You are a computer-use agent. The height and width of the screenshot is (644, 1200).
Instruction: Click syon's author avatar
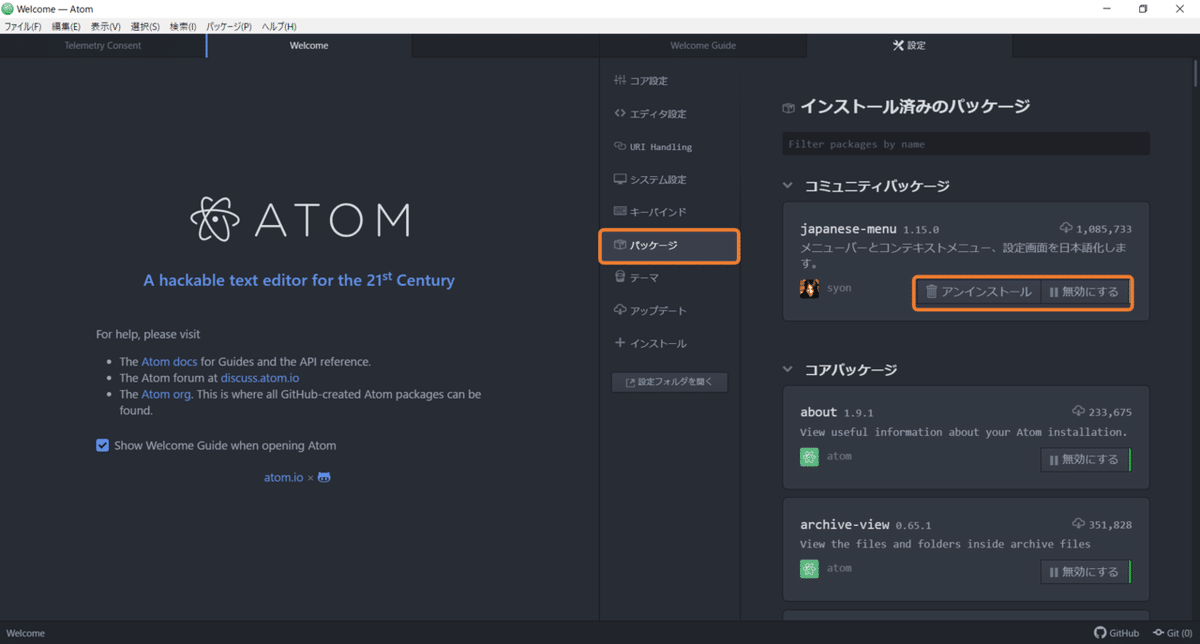810,289
